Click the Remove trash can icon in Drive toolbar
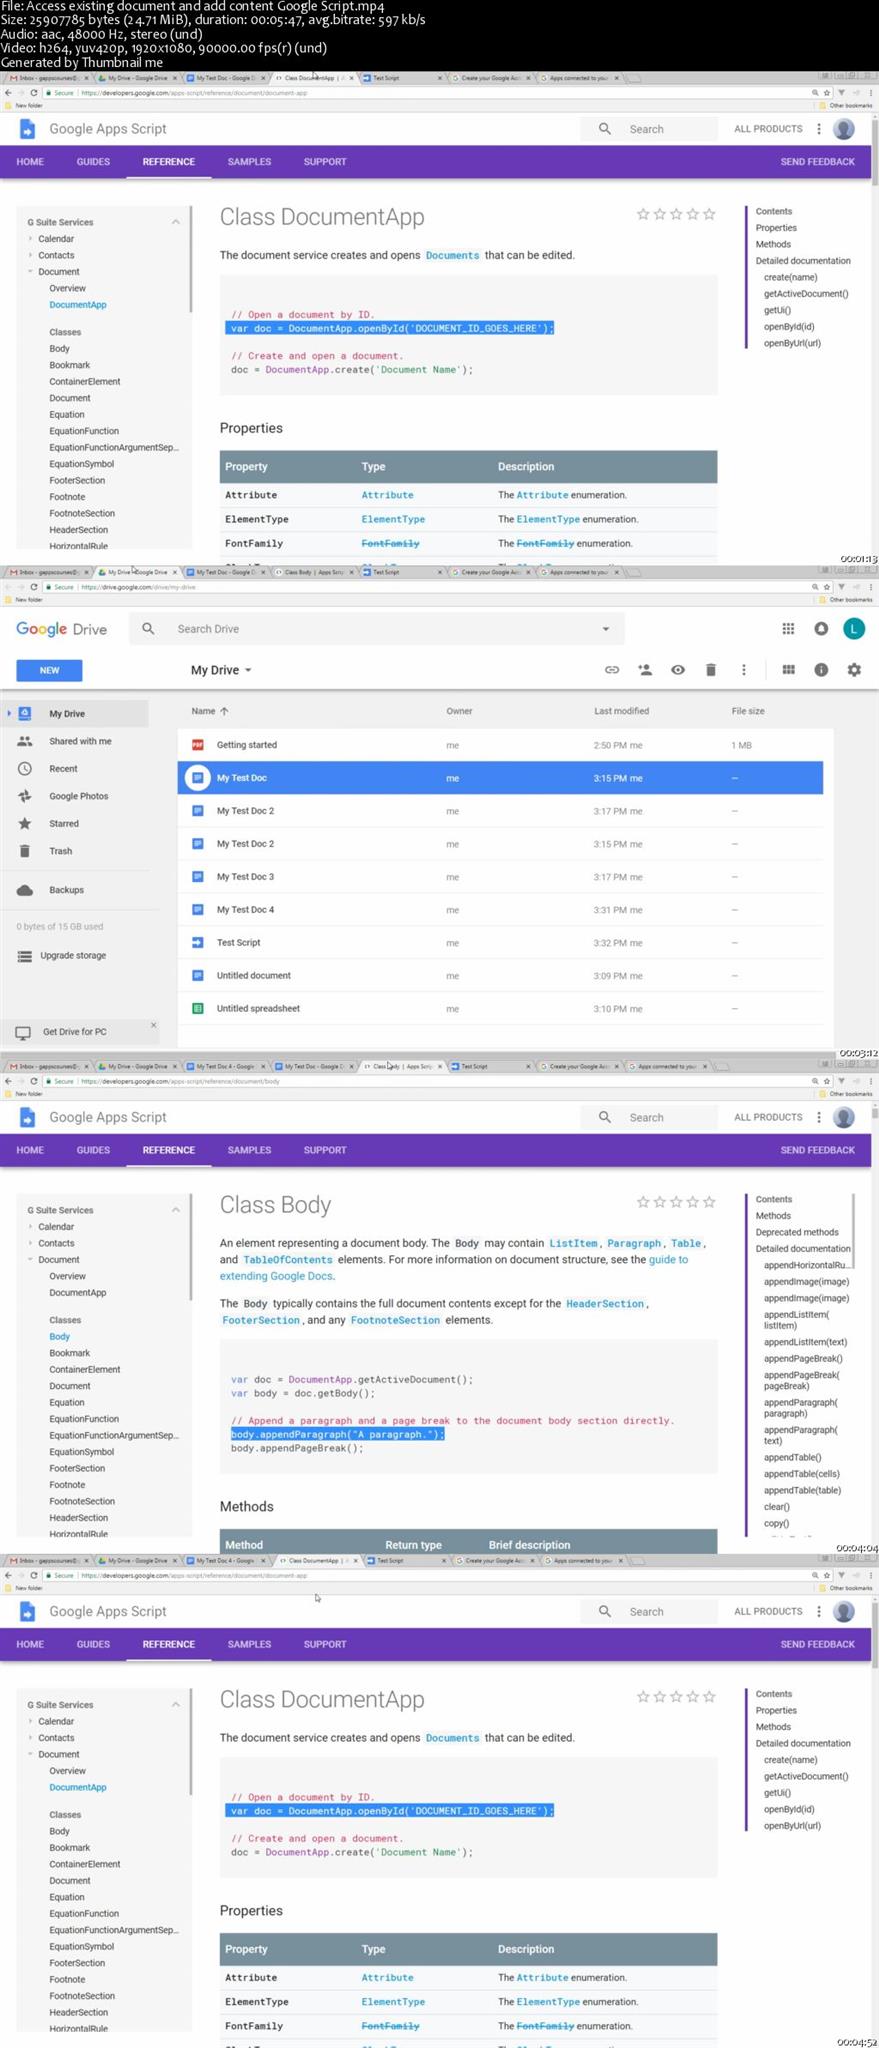The height and width of the screenshot is (2048, 879). (x=711, y=670)
